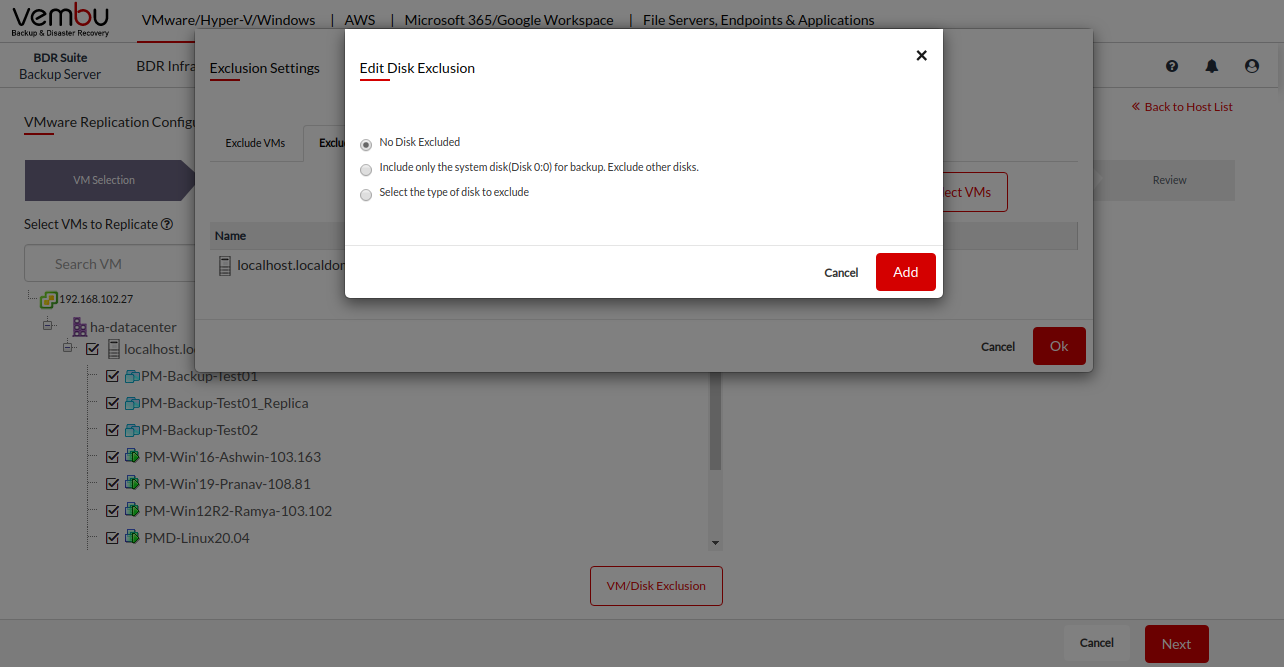Follow the Back to Host List link
The width and height of the screenshot is (1284, 667).
(x=1182, y=107)
